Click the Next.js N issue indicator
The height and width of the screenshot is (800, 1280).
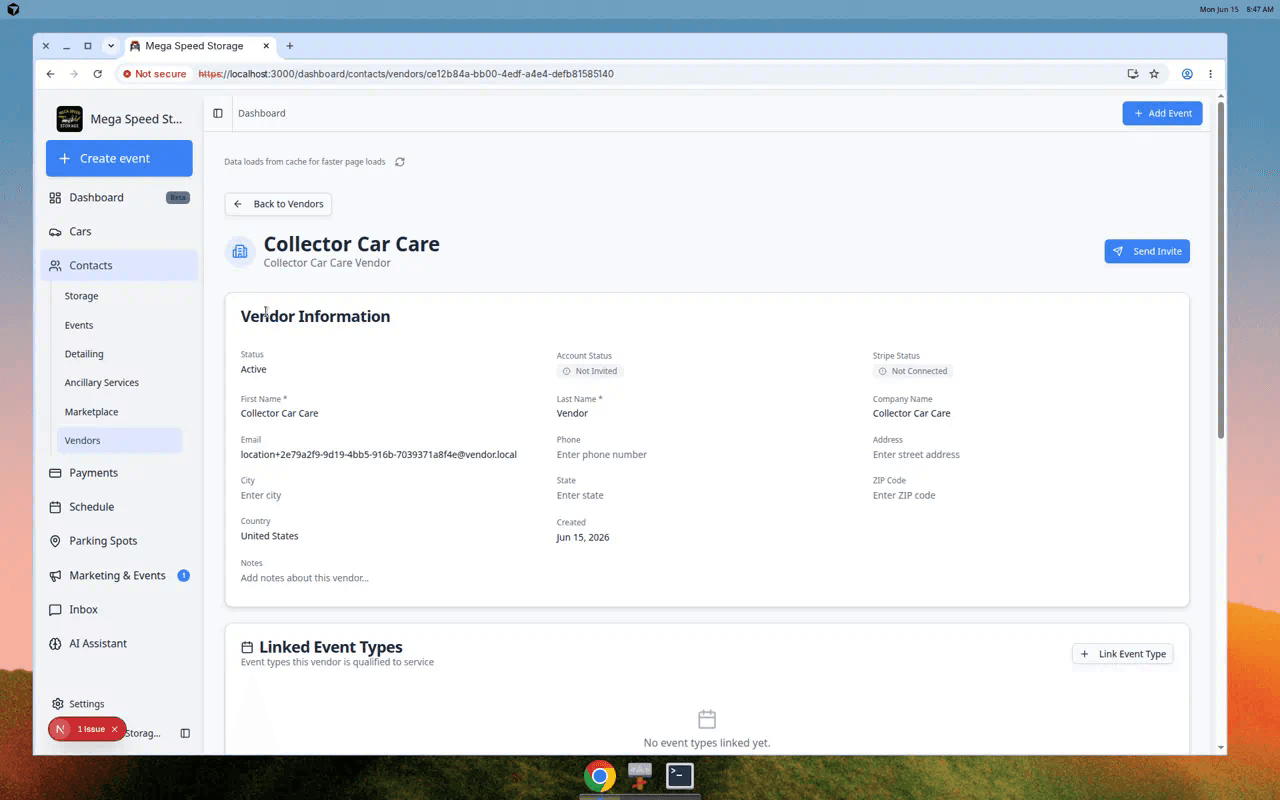point(61,729)
